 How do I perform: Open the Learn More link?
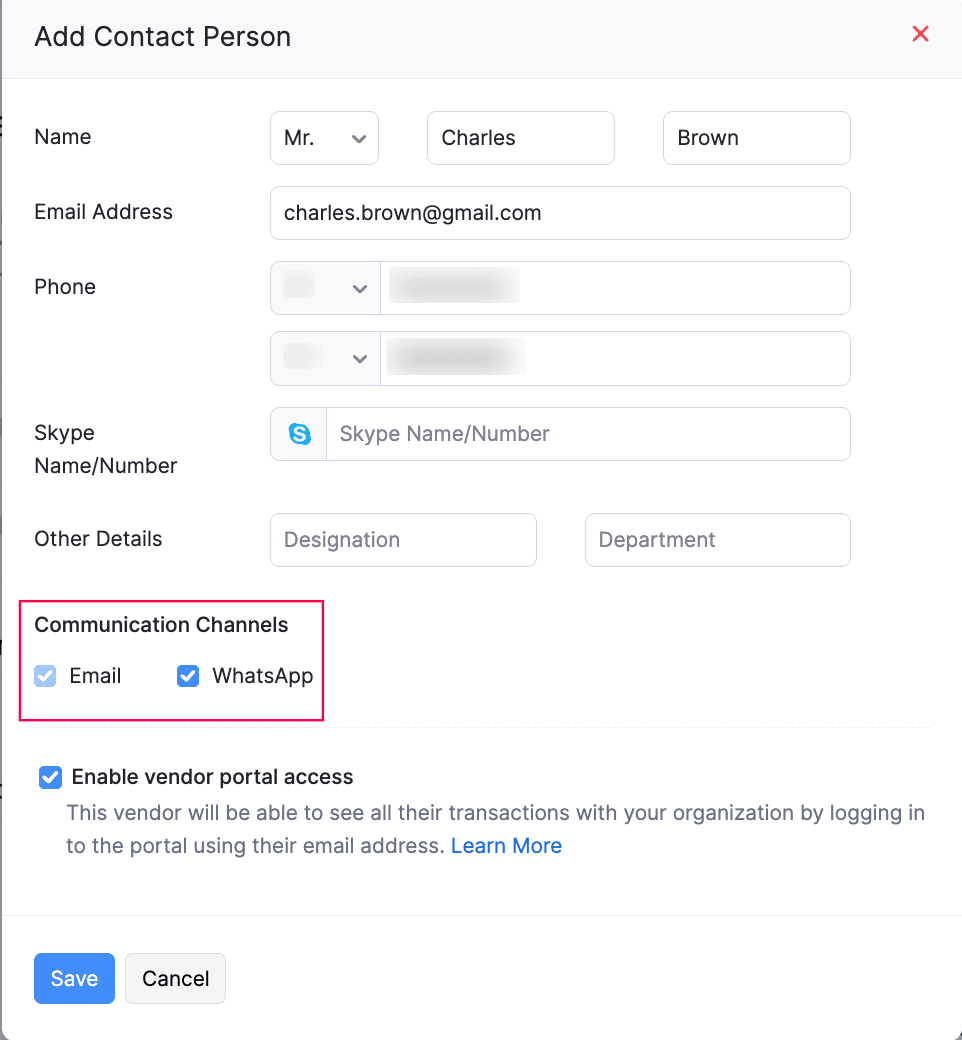pos(506,845)
